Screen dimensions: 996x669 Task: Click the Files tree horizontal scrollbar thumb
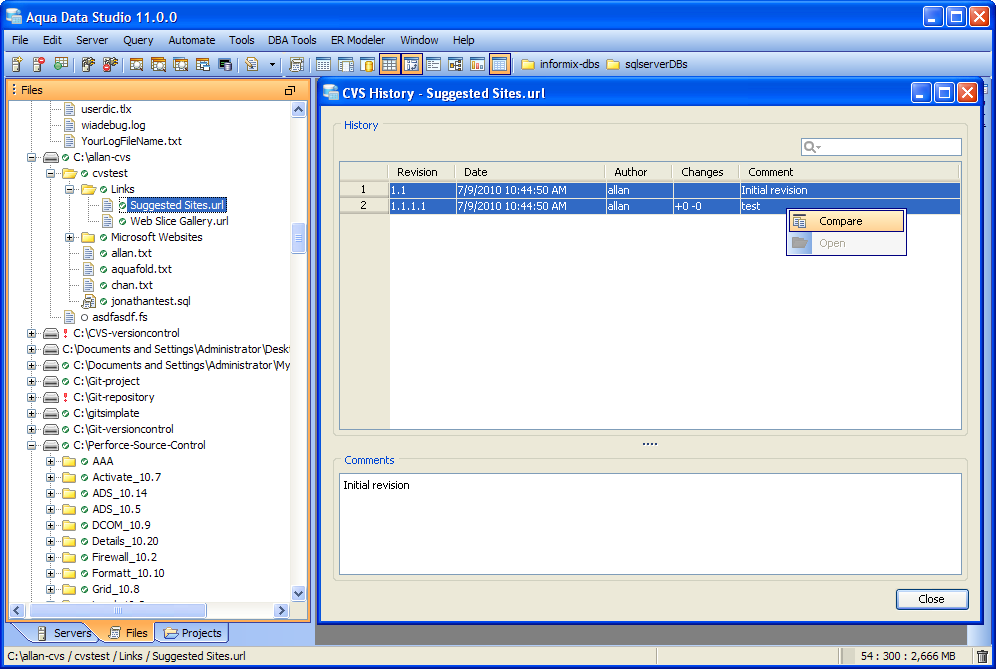[x=118, y=611]
